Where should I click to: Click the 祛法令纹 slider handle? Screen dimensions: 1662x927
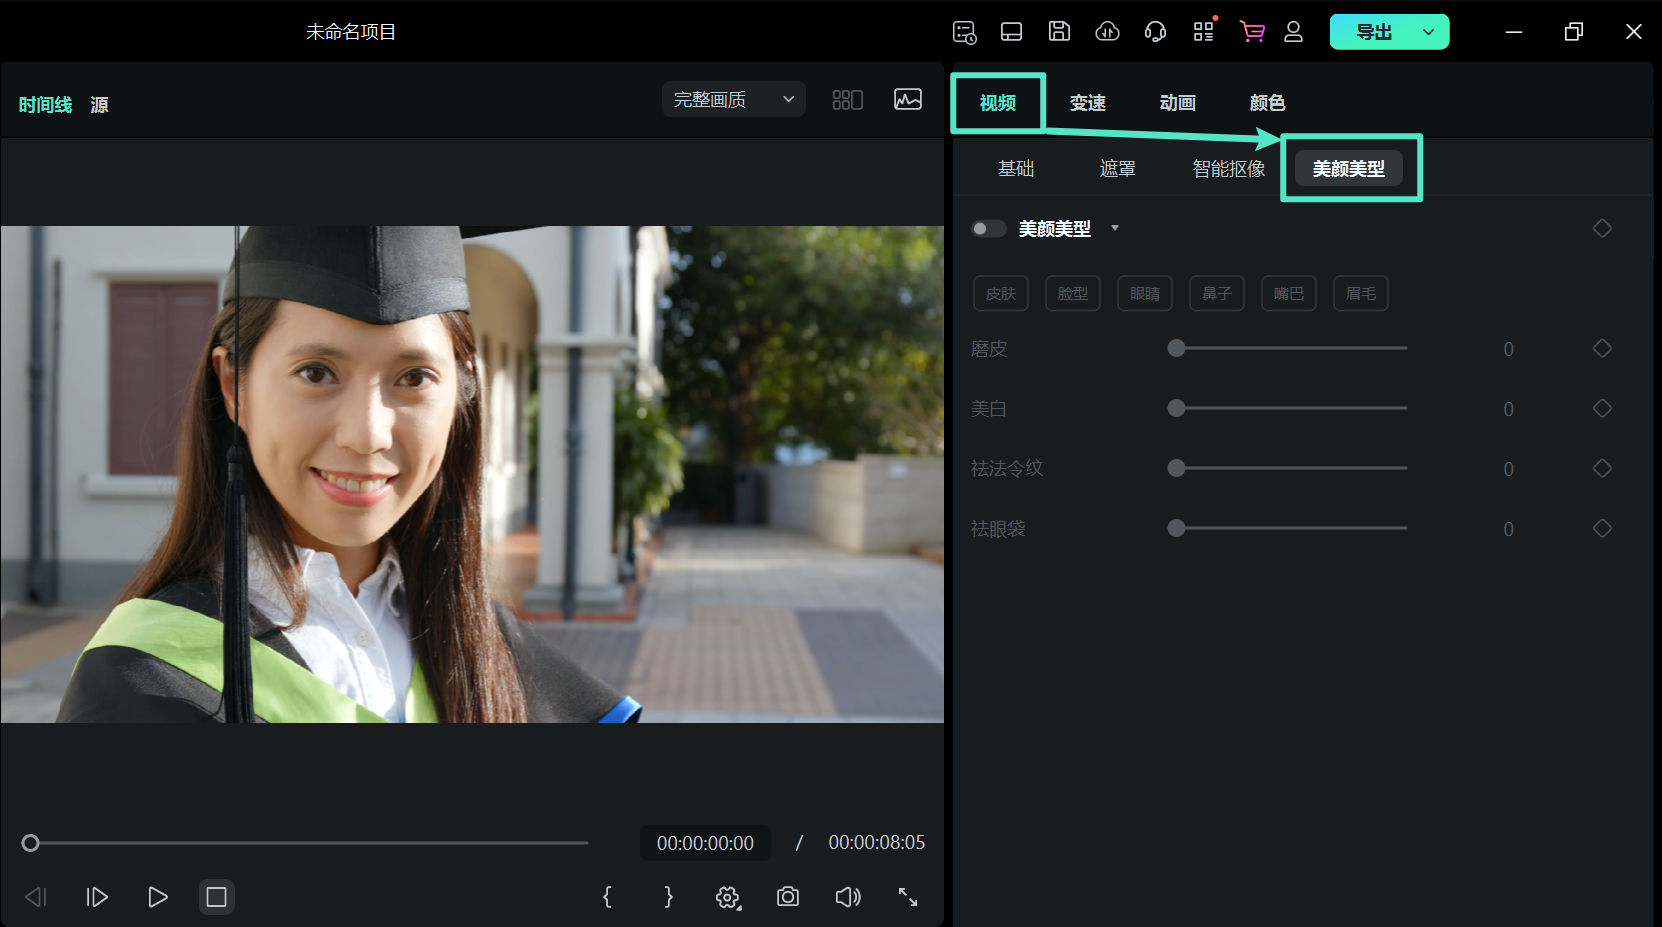[x=1177, y=468]
